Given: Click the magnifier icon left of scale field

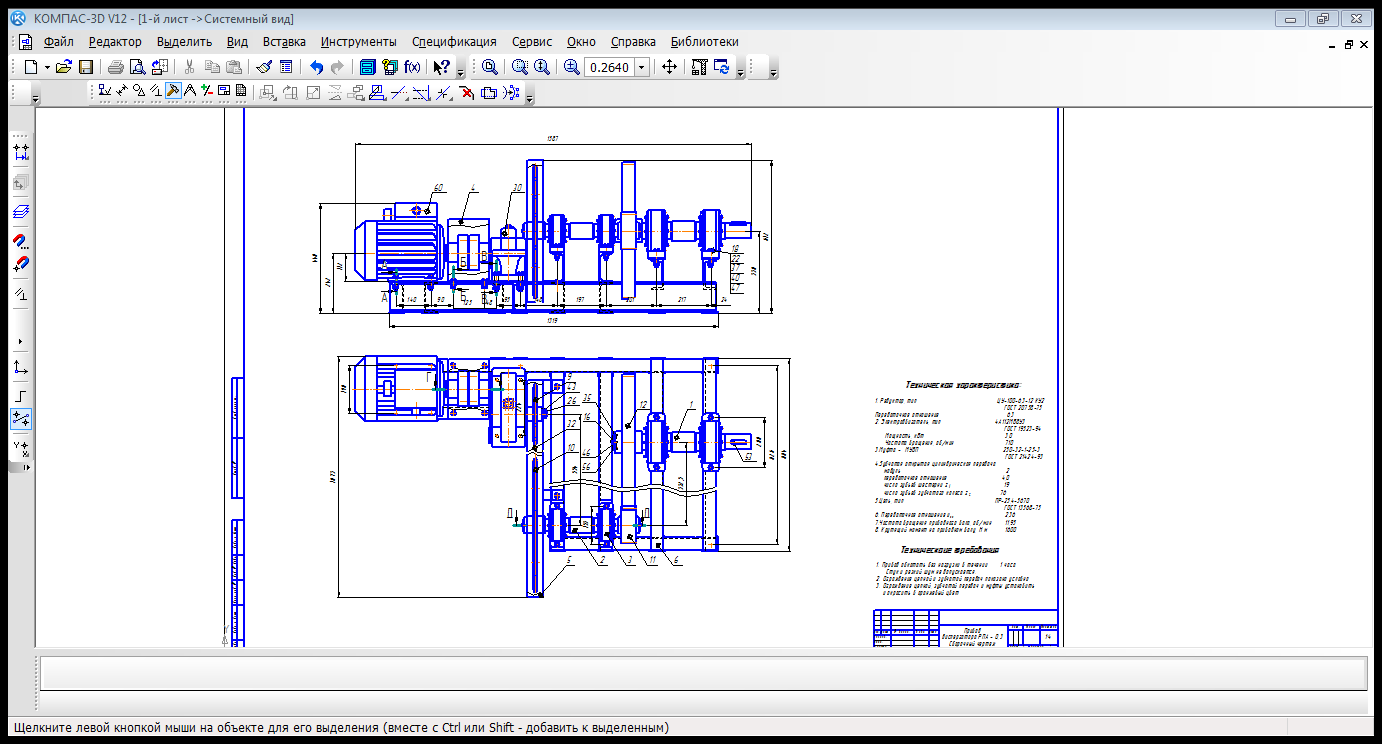Looking at the screenshot, I should pyautogui.click(x=572, y=67).
